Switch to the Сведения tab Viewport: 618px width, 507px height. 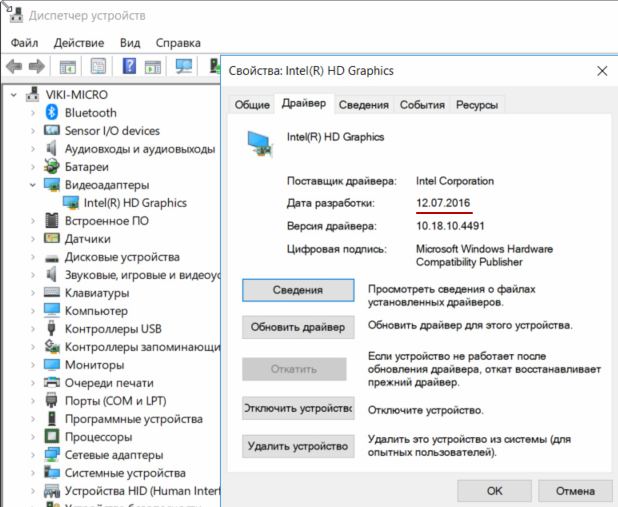[x=364, y=105]
